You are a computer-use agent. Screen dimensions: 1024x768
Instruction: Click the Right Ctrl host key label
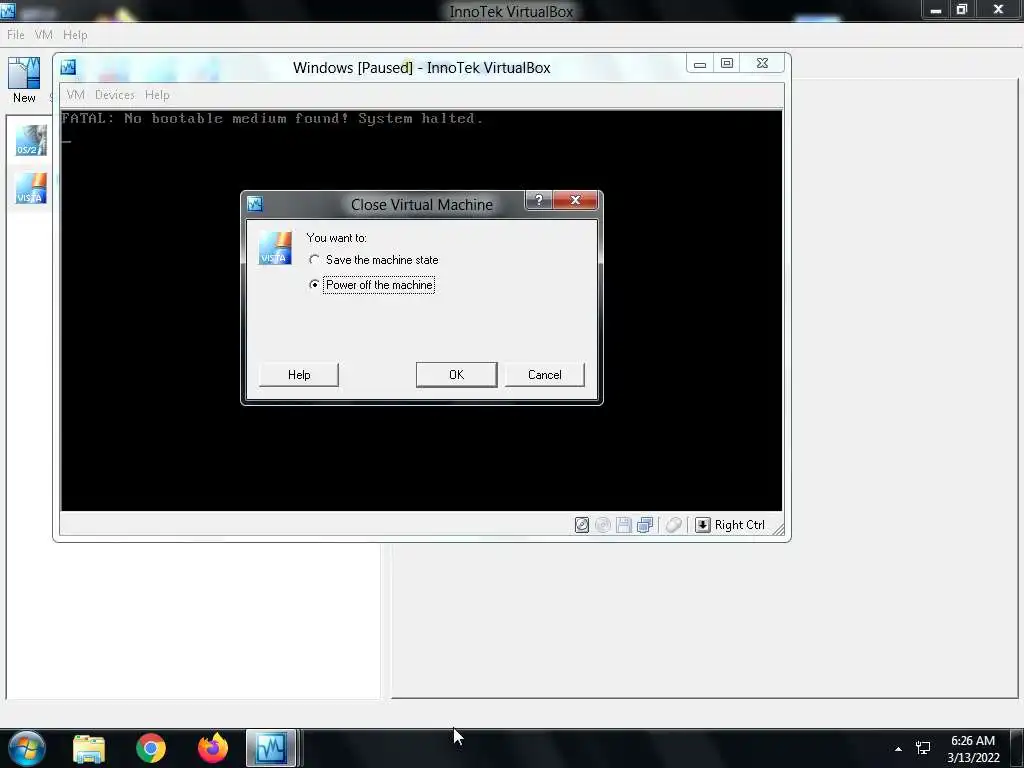click(739, 525)
